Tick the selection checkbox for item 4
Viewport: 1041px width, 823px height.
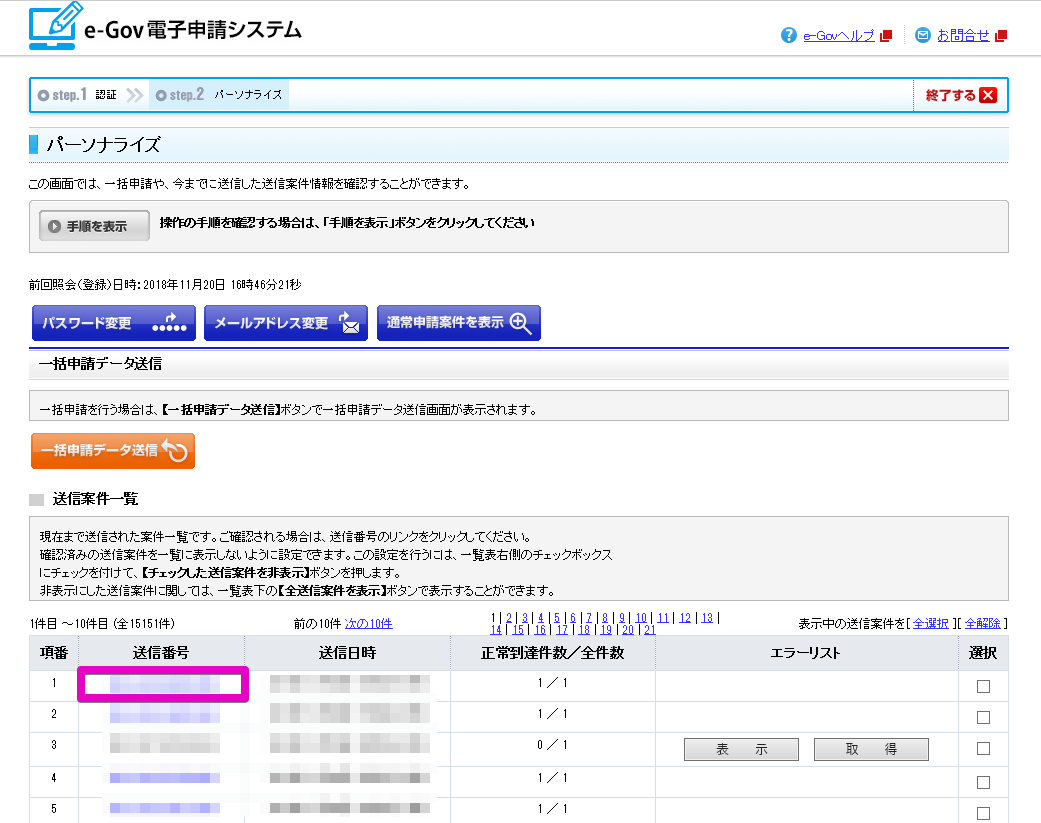[x=983, y=783]
